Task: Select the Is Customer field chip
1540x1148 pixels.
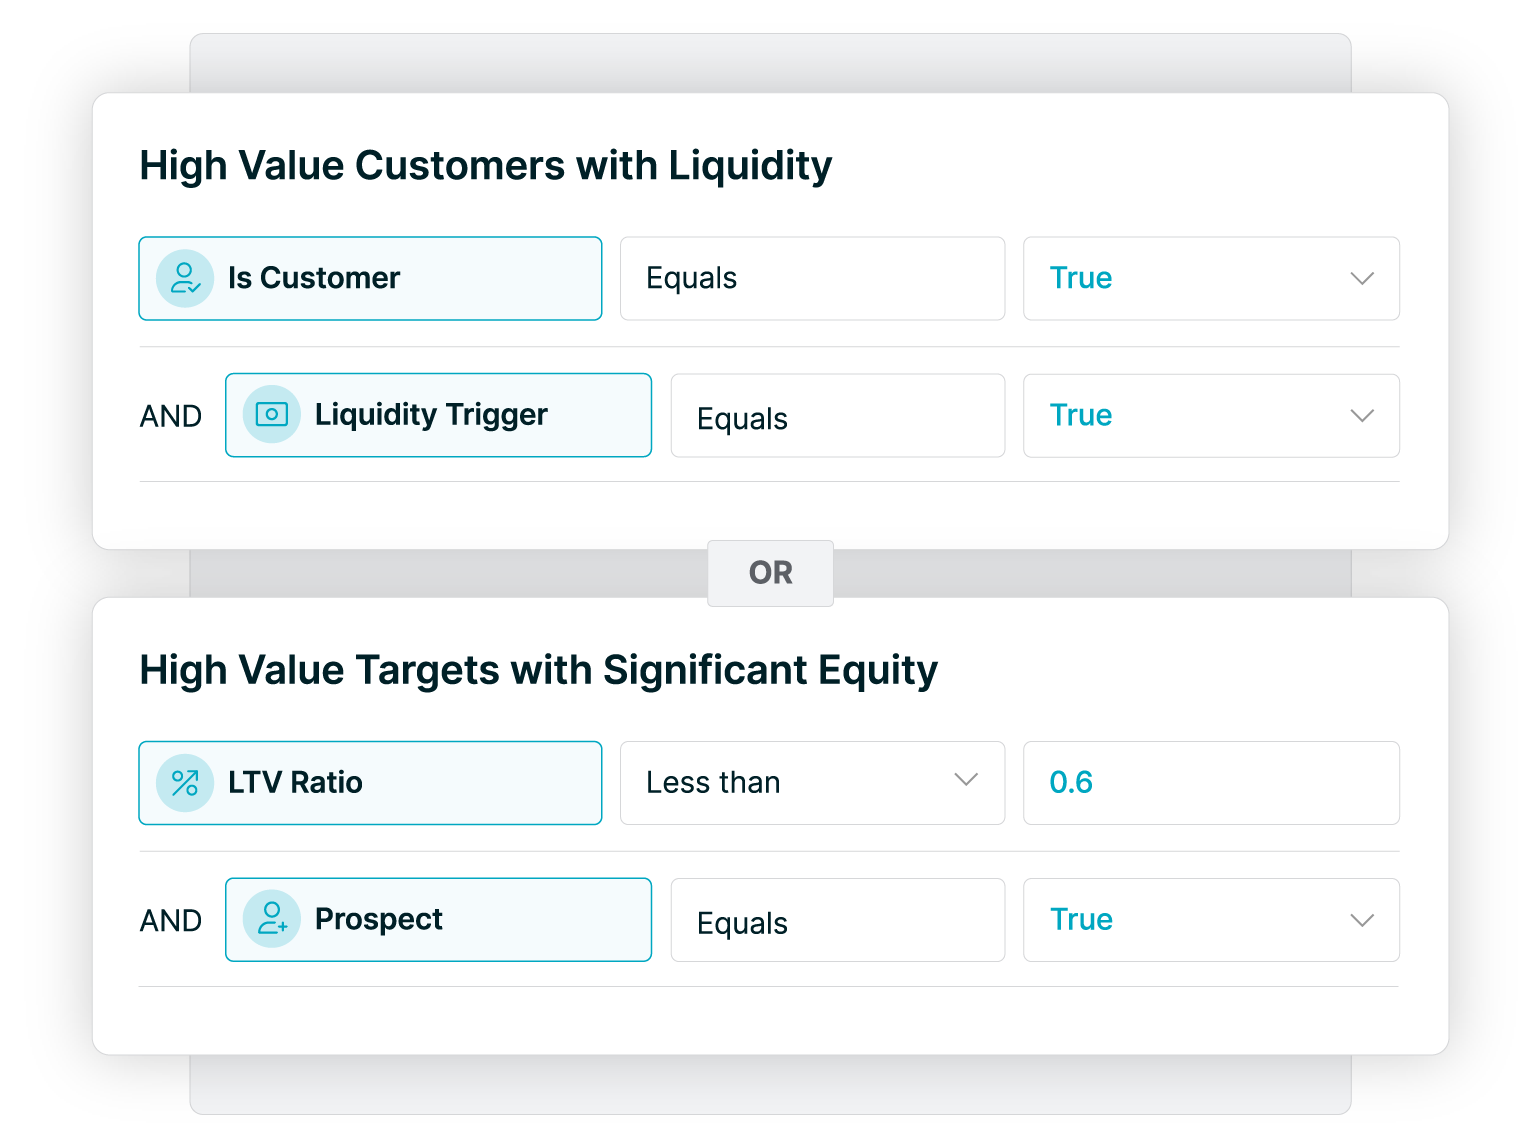Action: pyautogui.click(x=370, y=278)
